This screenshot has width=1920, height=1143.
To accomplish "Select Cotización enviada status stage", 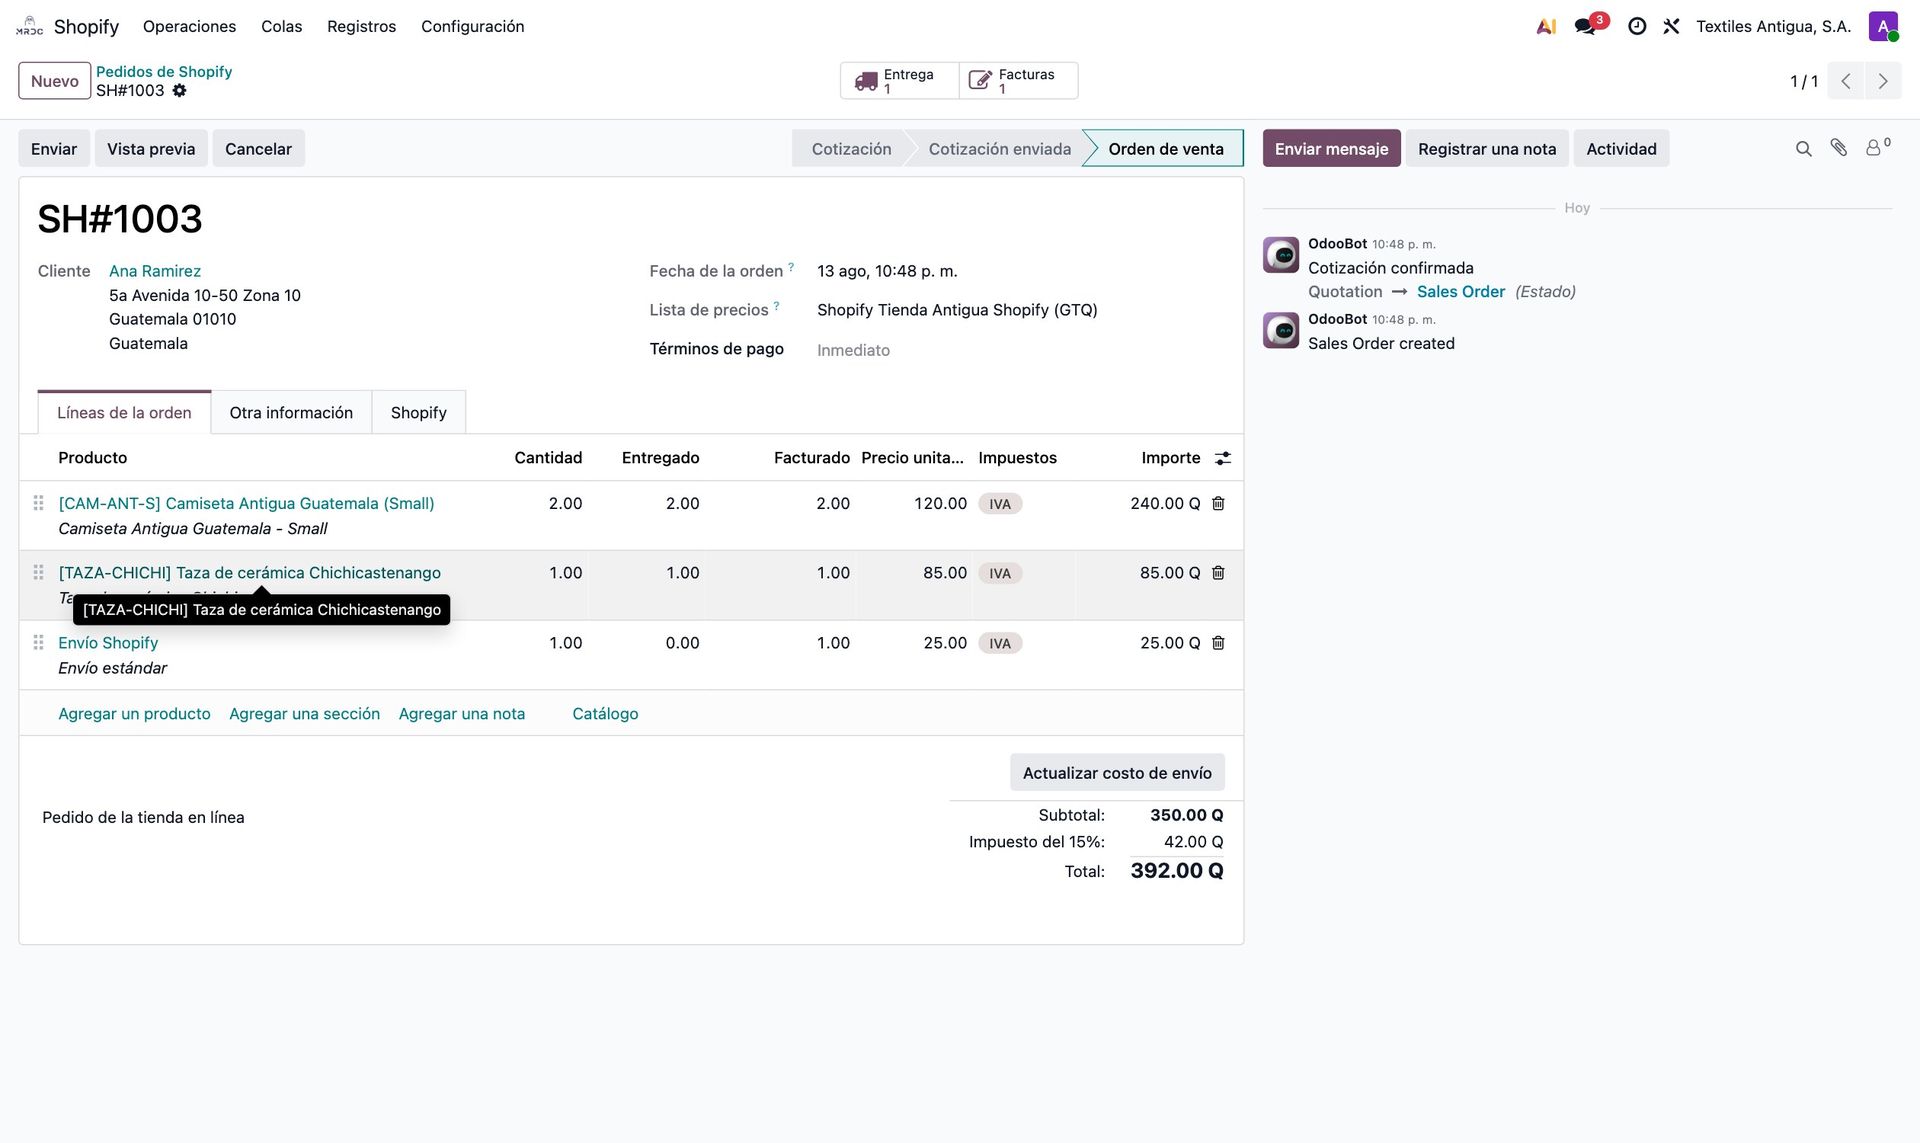I will click(x=999, y=149).
